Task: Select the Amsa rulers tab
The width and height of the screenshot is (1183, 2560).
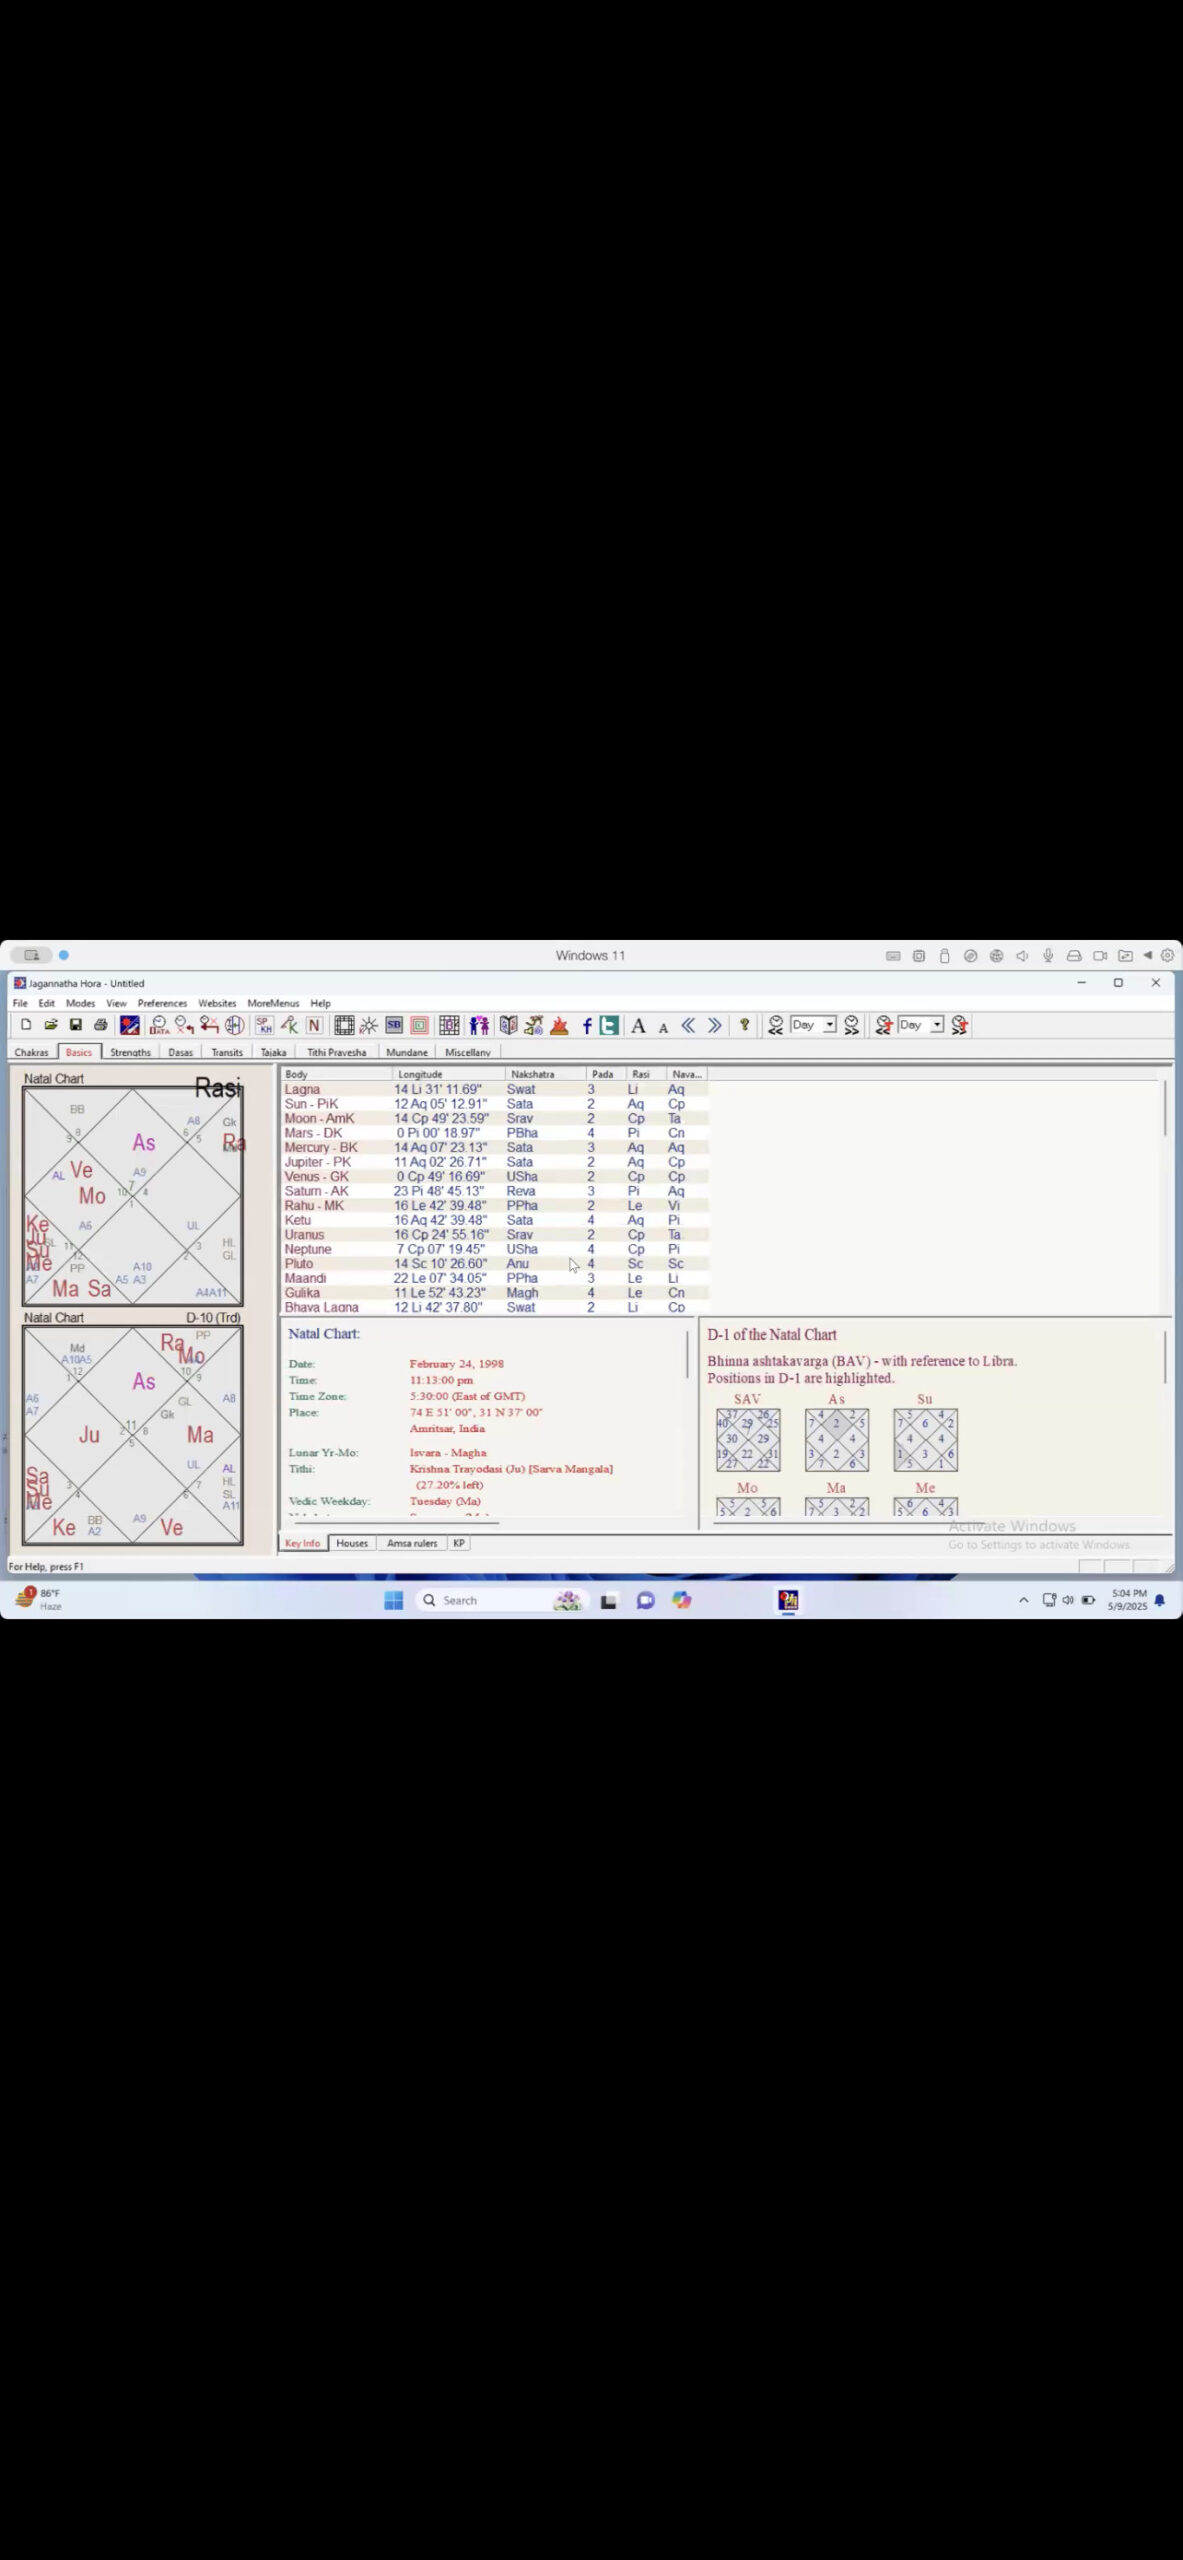Action: click(412, 1543)
